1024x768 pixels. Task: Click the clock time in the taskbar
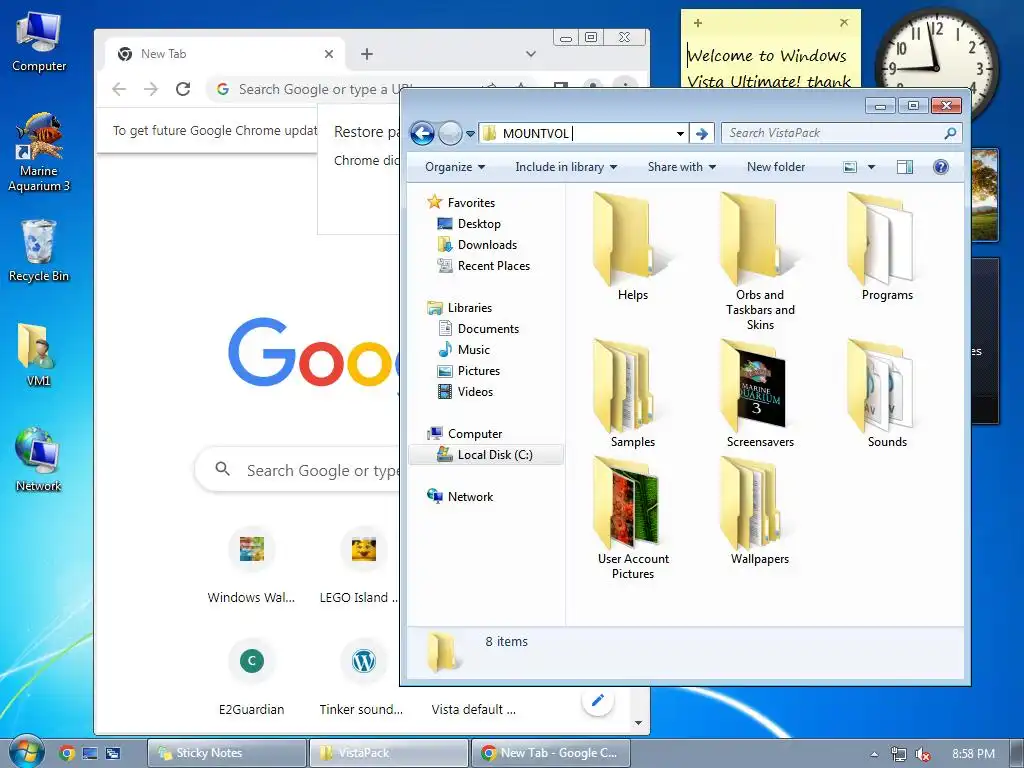973,754
